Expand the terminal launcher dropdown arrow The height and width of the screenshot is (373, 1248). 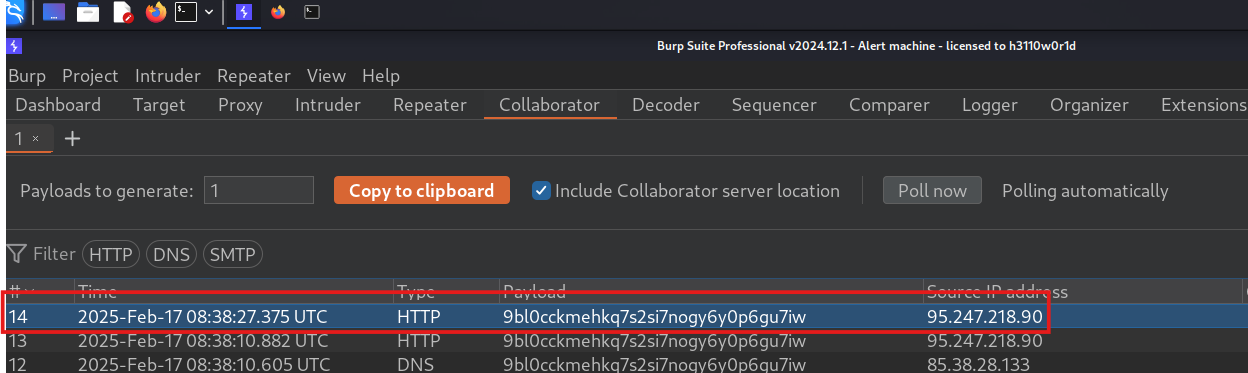pos(208,12)
